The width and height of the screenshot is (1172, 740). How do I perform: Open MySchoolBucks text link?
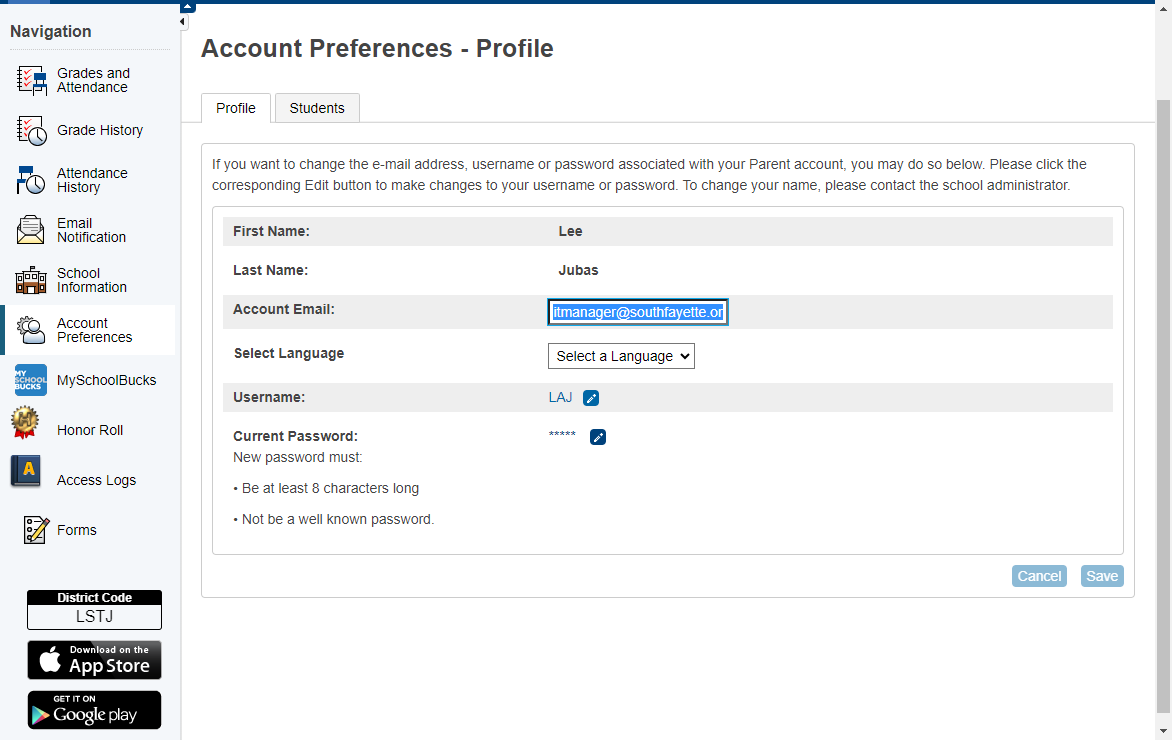(107, 380)
